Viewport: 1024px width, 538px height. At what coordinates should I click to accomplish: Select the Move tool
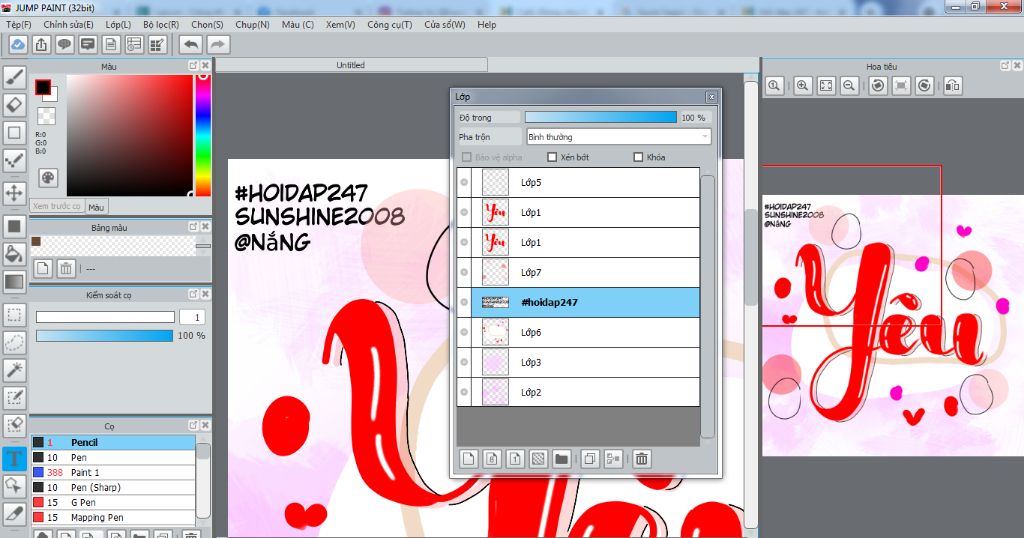click(x=14, y=193)
